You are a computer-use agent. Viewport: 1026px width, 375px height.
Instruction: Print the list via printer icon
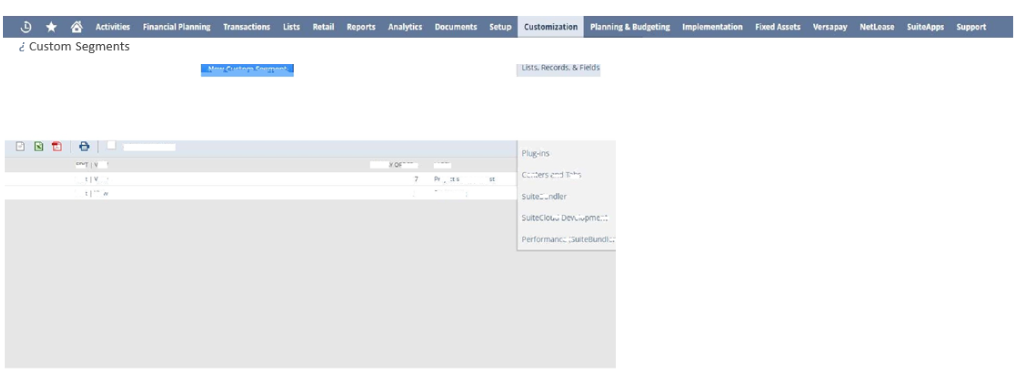(84, 147)
